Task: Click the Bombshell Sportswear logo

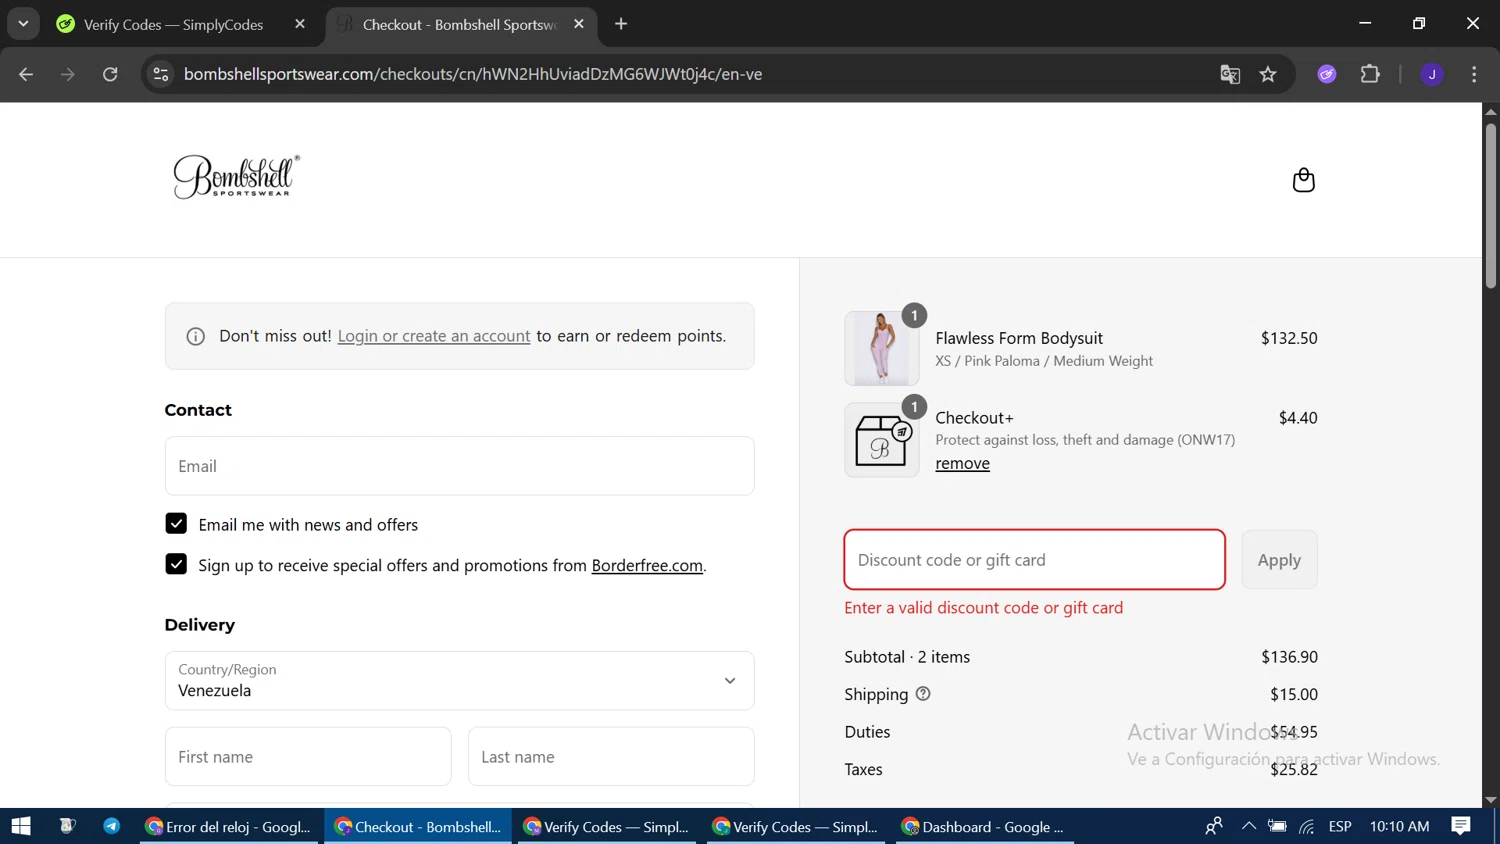Action: point(237,176)
